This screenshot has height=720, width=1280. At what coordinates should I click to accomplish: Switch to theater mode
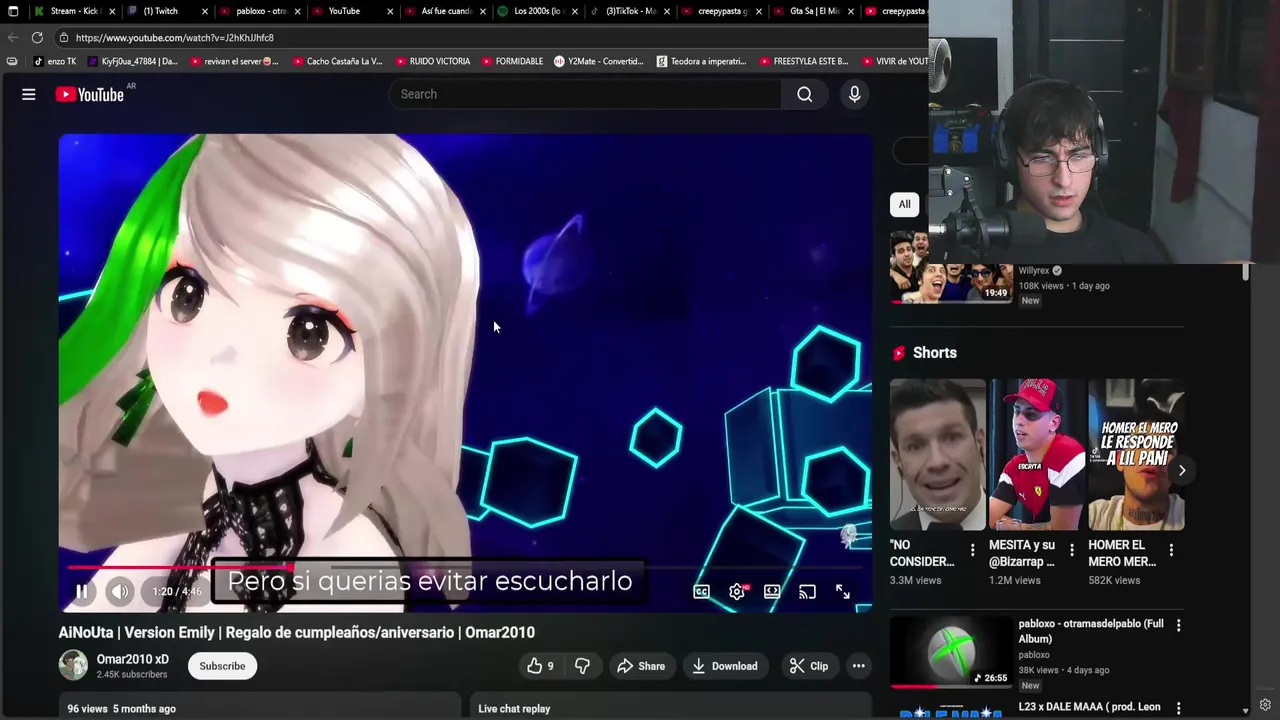[x=772, y=591]
